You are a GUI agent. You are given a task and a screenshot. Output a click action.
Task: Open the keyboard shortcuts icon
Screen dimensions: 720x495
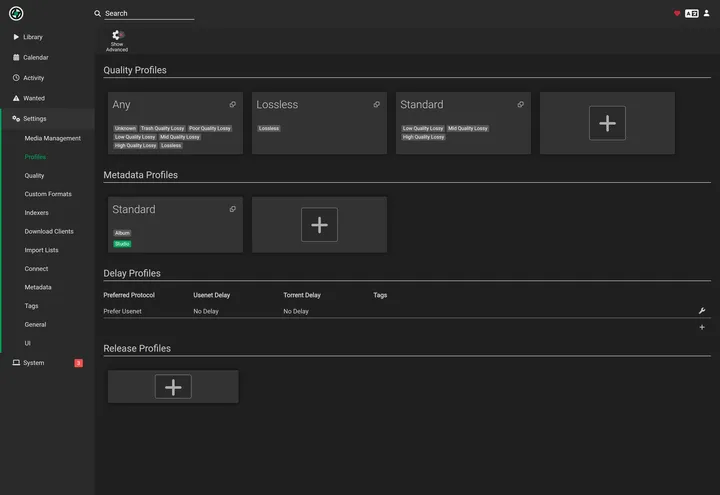(x=692, y=13)
